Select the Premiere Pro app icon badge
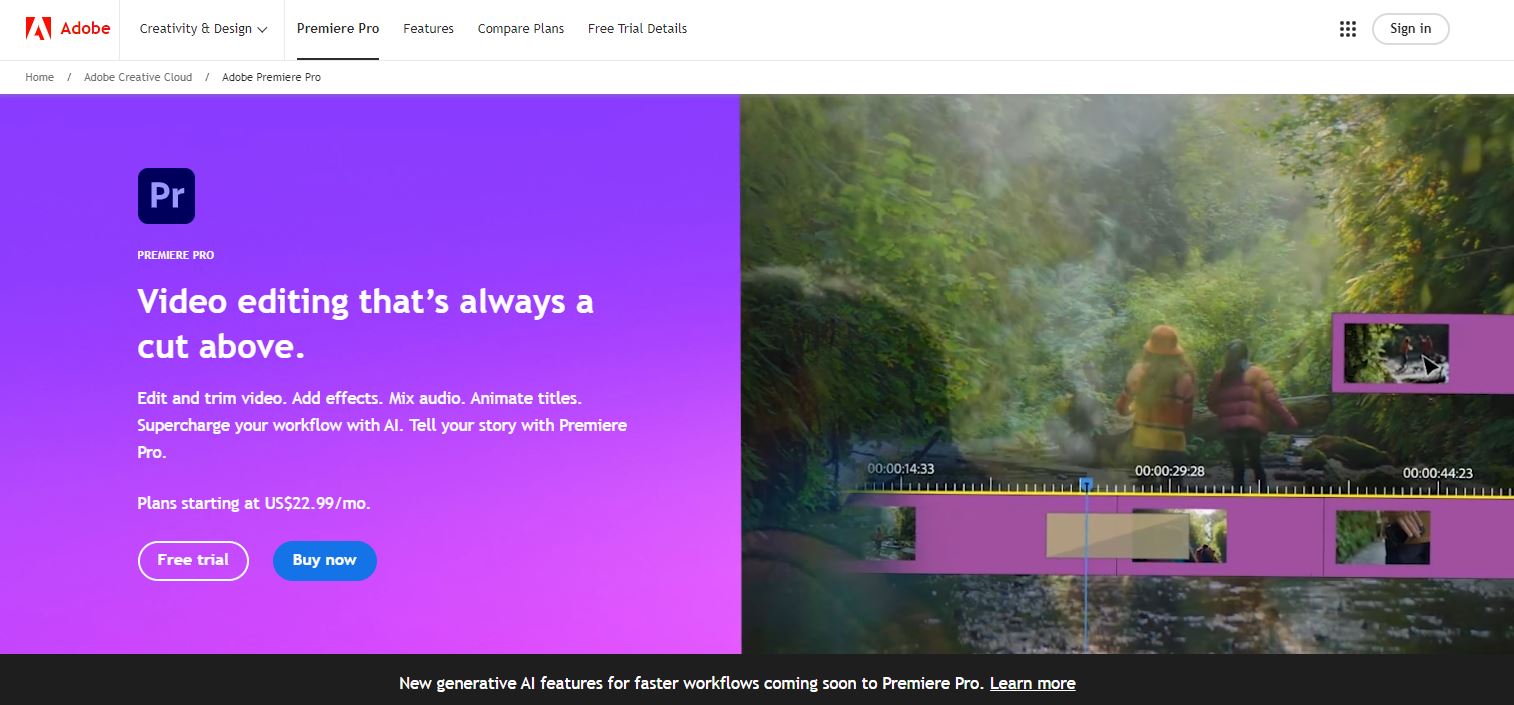Screen dimensions: 1514x705 [x=166, y=196]
